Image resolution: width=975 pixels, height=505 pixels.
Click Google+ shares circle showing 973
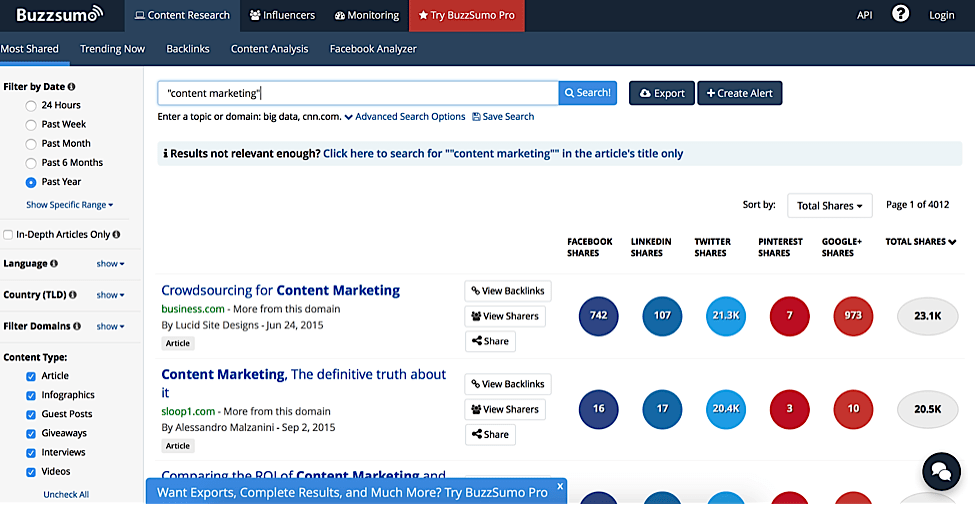coord(853,316)
